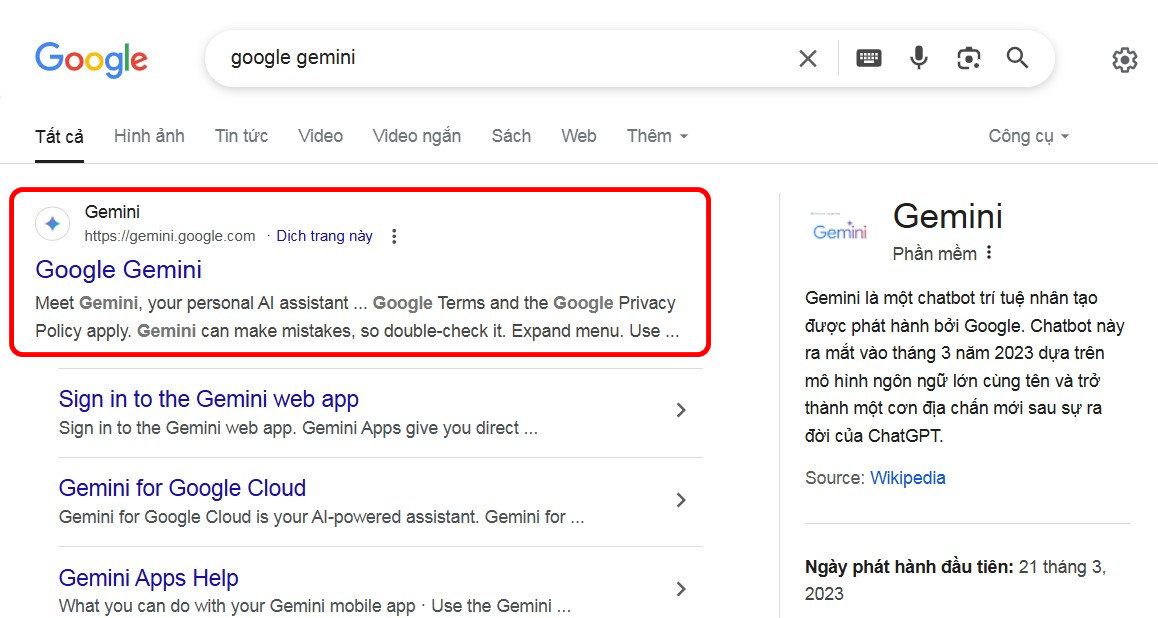
Task: Clear the search query with the X icon
Action: point(807,57)
